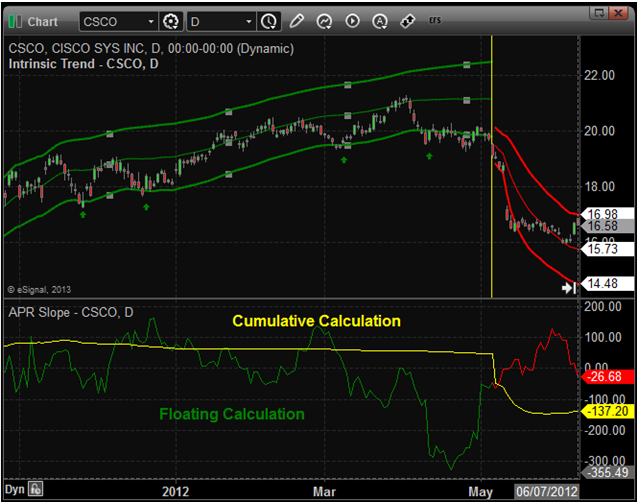The height and width of the screenshot is (502, 637).
Task: Click the May time axis label
Action: coord(480,492)
